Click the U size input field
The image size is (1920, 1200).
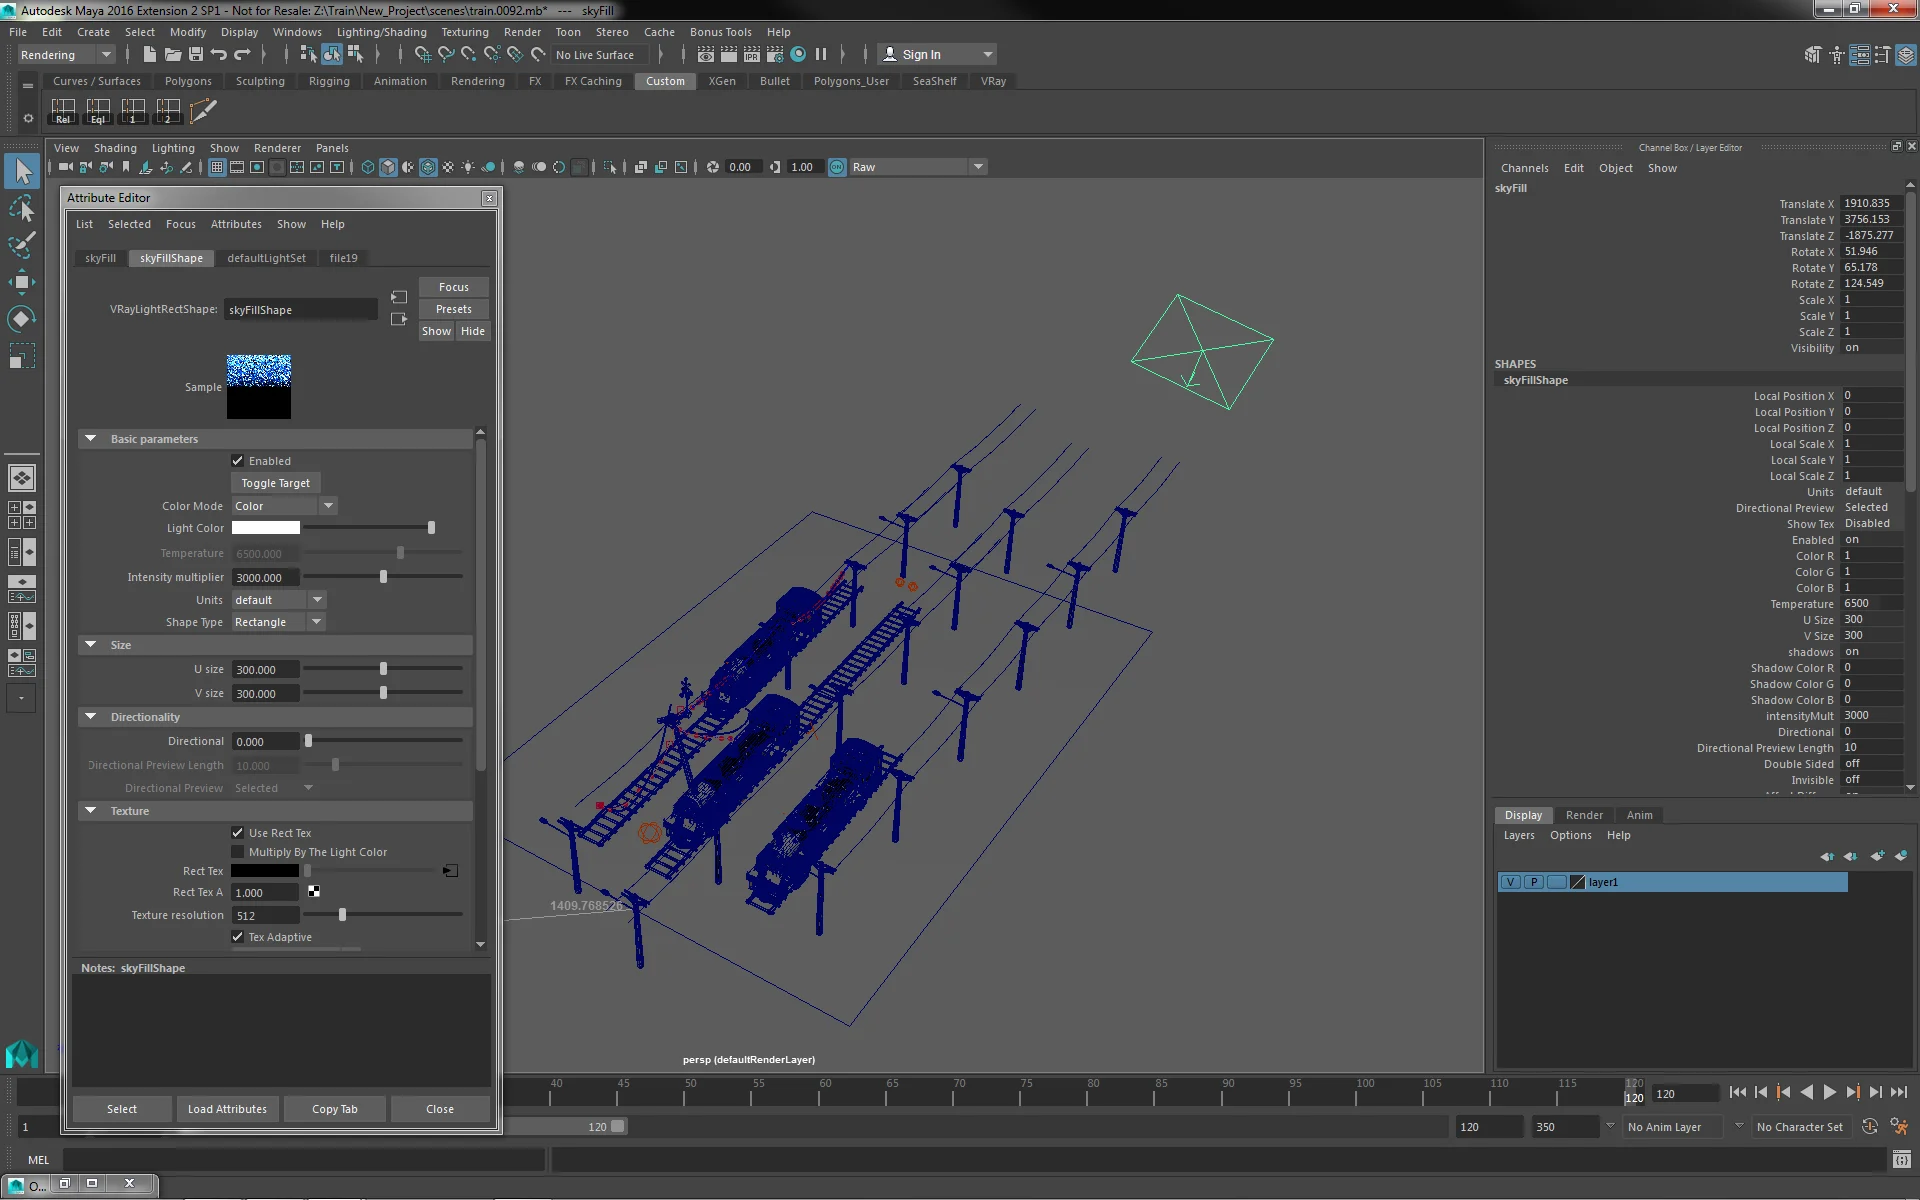click(x=265, y=669)
